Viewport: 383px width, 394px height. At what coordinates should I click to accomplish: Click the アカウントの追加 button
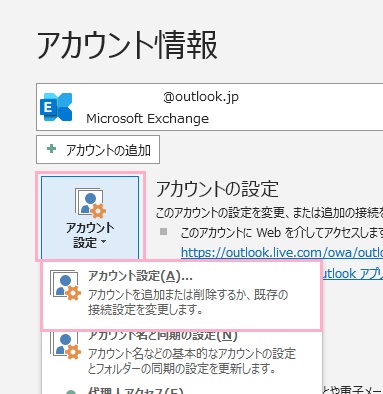[98, 150]
